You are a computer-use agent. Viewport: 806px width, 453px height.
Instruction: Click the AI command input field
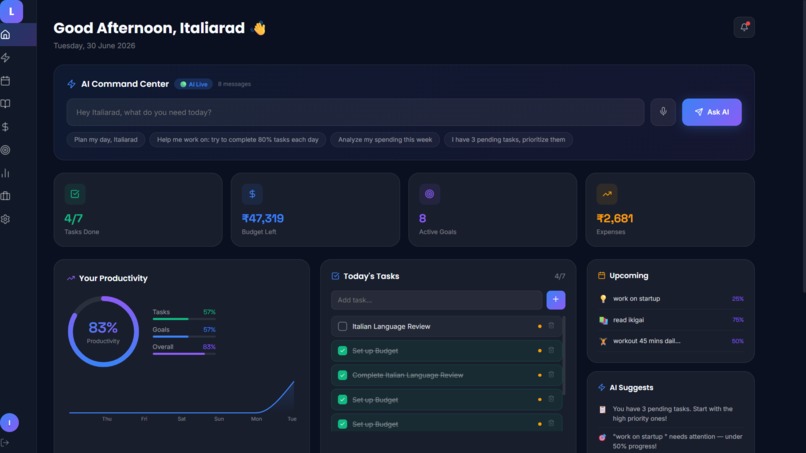tap(355, 112)
